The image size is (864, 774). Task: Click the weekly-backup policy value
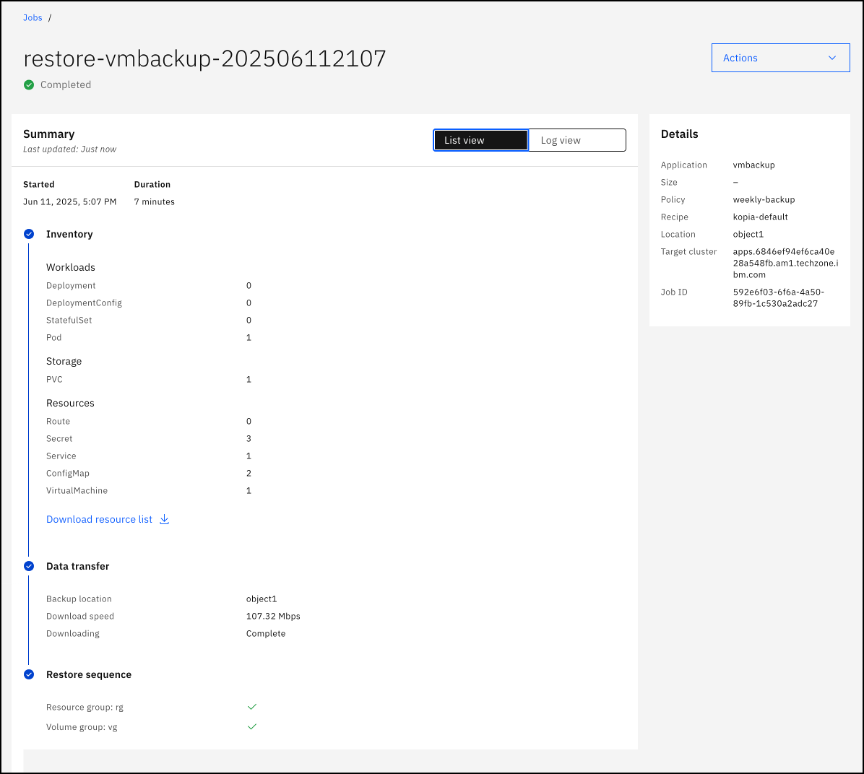(763, 200)
